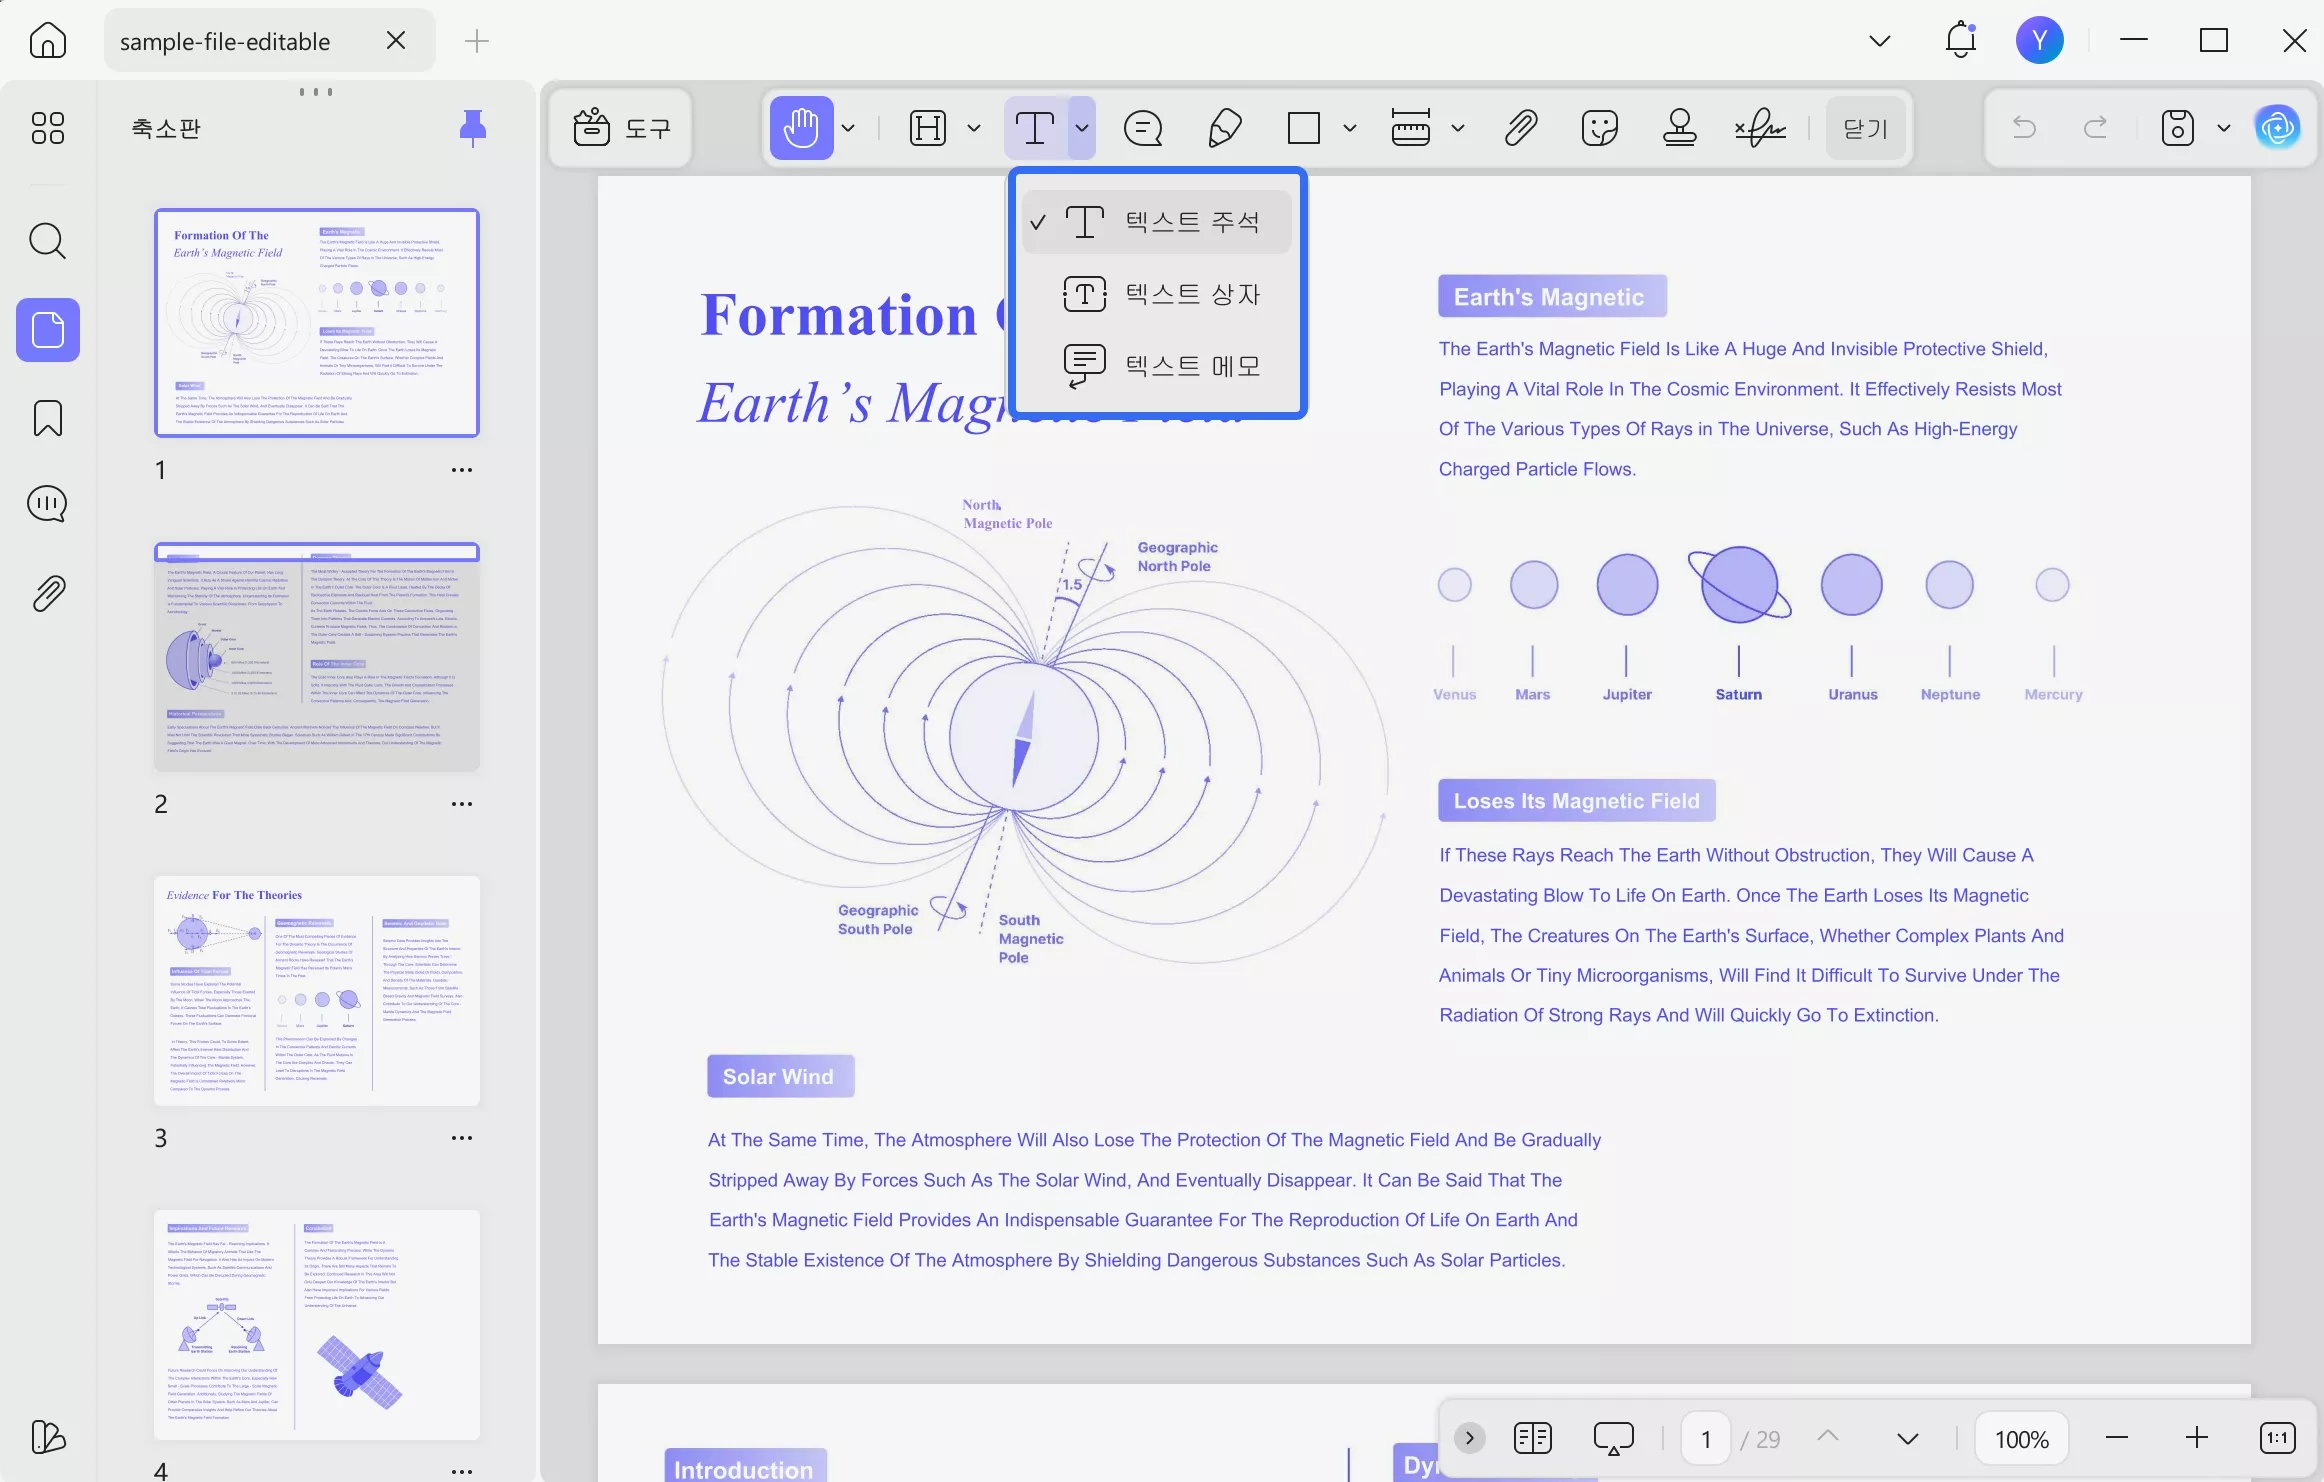Click the 닫기 close button
The image size is (2324, 1482).
[1866, 128]
